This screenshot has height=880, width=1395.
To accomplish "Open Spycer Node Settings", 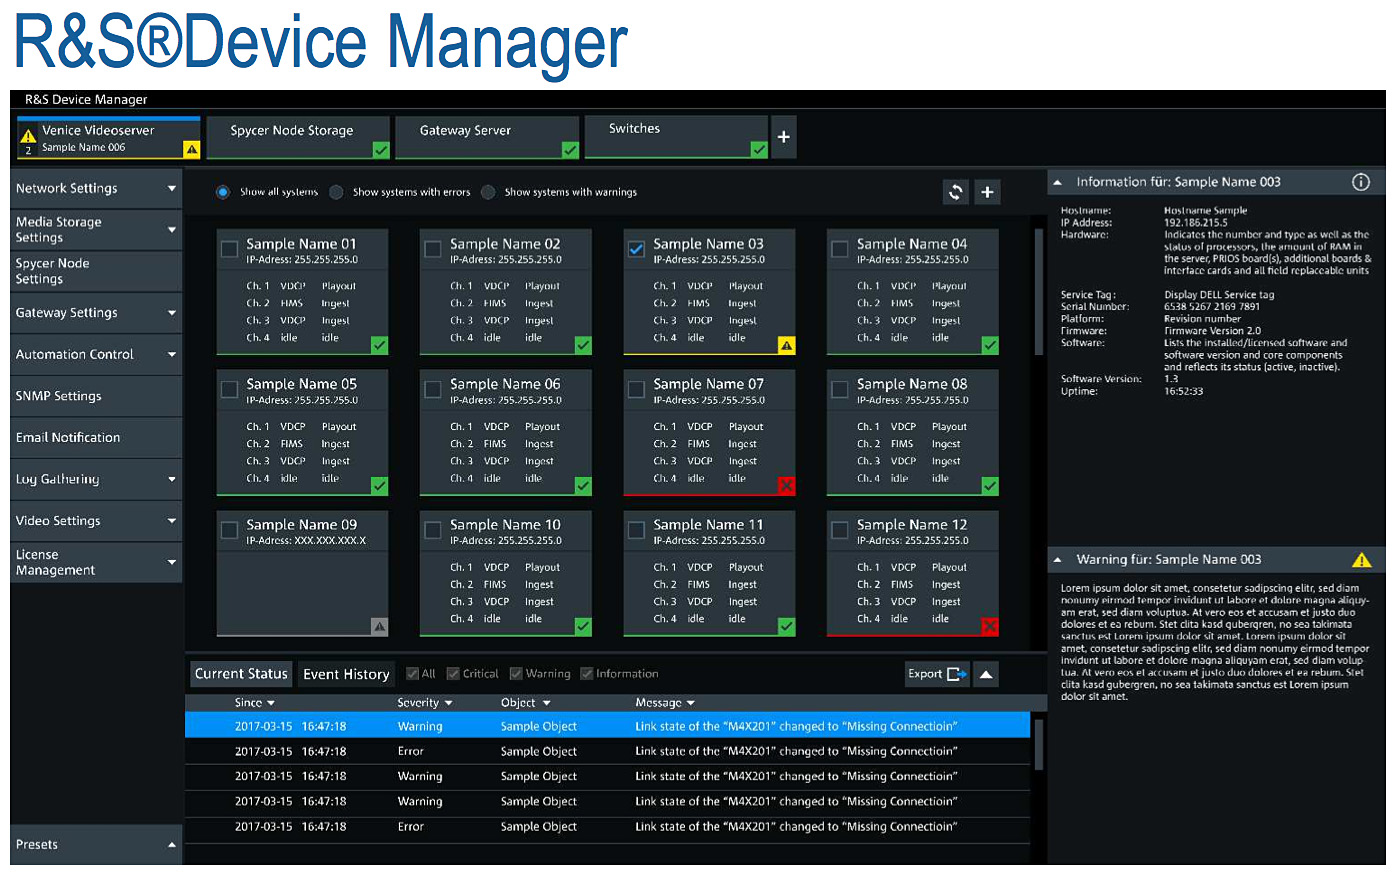I will point(96,271).
